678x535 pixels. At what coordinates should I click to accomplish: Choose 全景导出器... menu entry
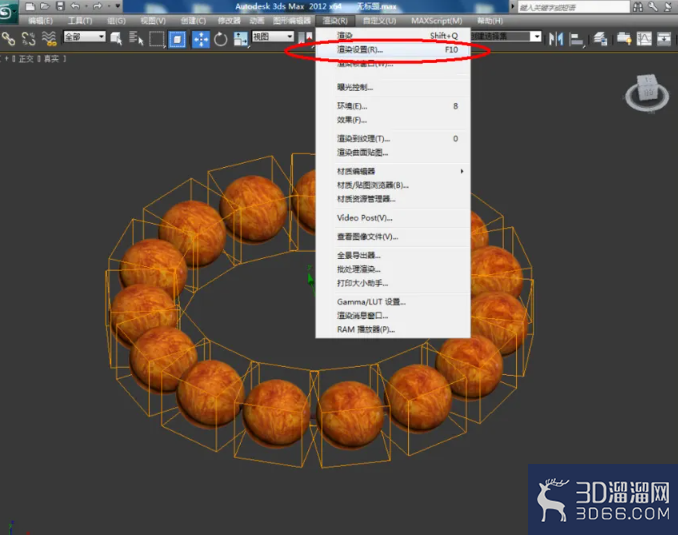(x=393, y=255)
